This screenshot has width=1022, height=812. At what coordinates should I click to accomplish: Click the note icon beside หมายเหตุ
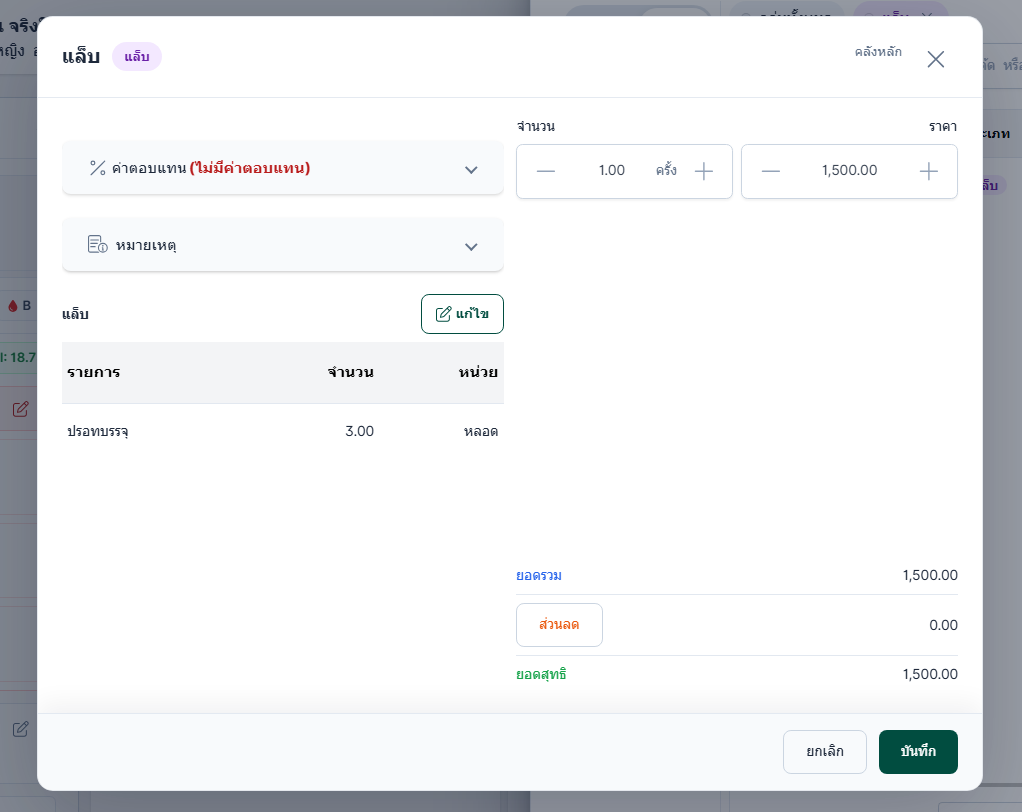[x=98, y=244]
